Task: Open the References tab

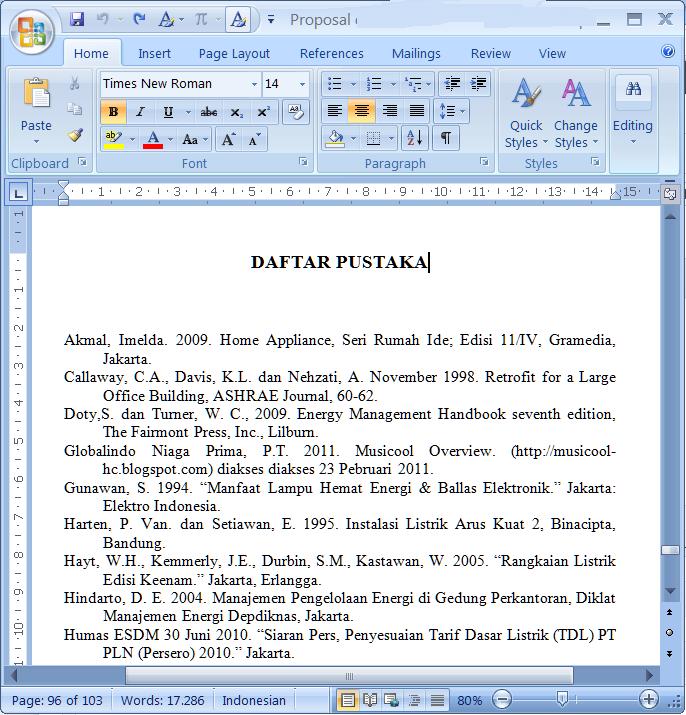Action: pos(332,53)
